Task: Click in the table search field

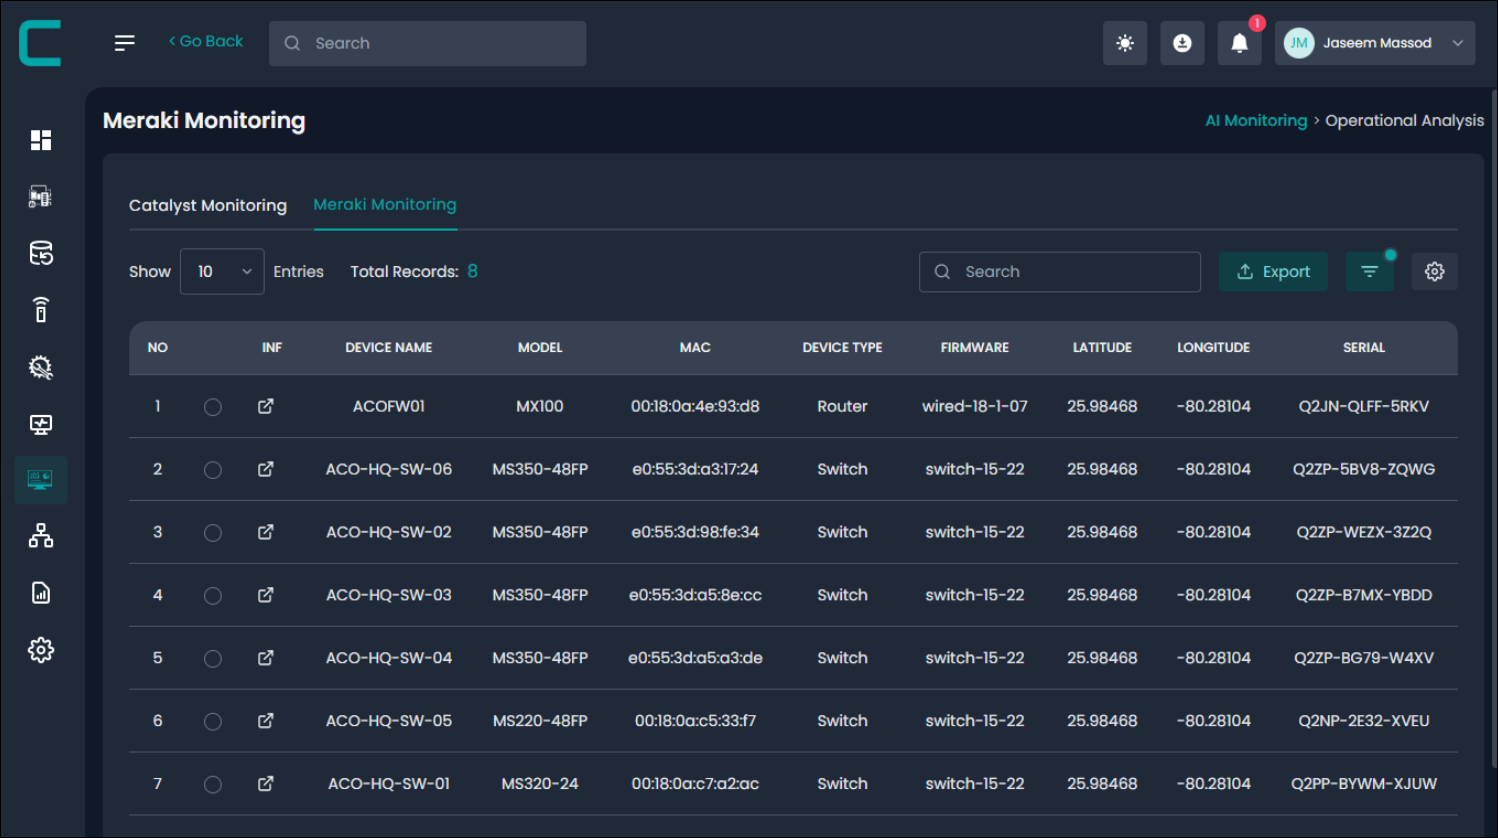Action: pyautogui.click(x=1060, y=271)
